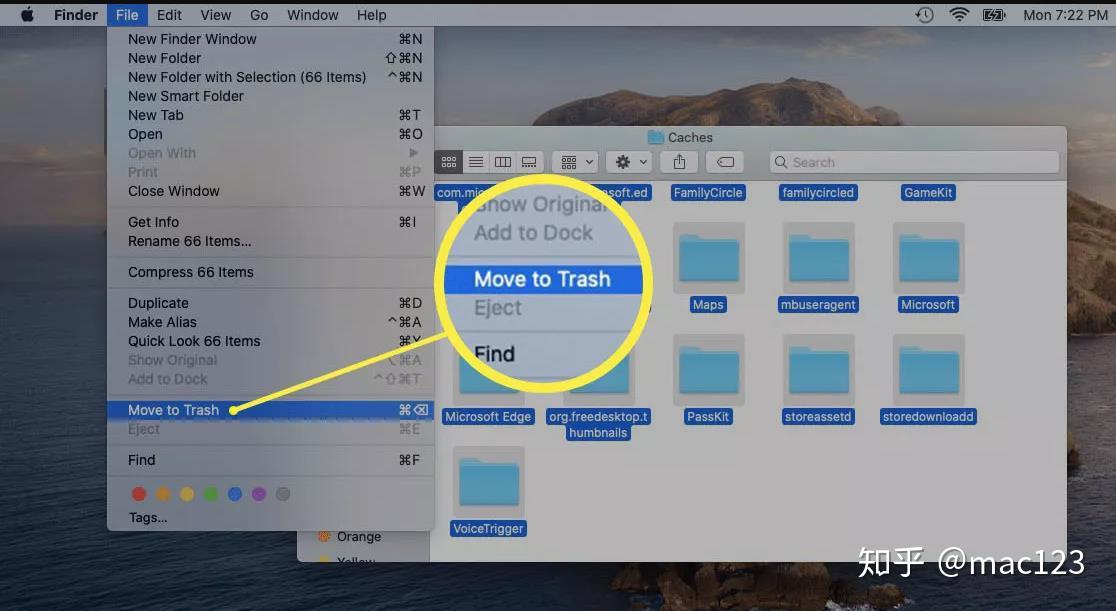Switch Caches window to column view

pyautogui.click(x=502, y=162)
